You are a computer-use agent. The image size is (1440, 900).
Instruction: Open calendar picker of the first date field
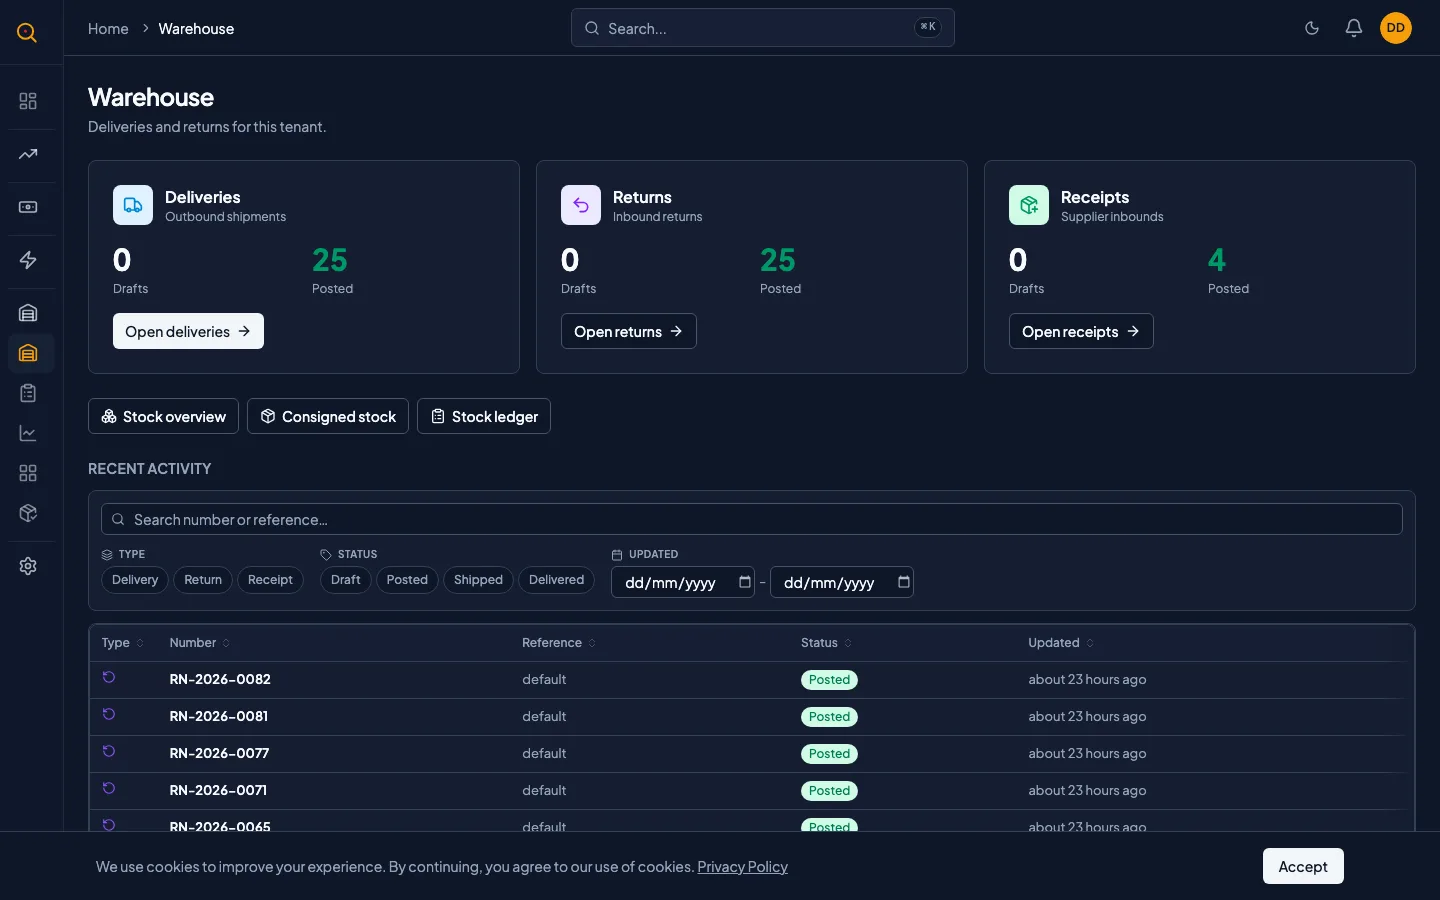click(744, 582)
